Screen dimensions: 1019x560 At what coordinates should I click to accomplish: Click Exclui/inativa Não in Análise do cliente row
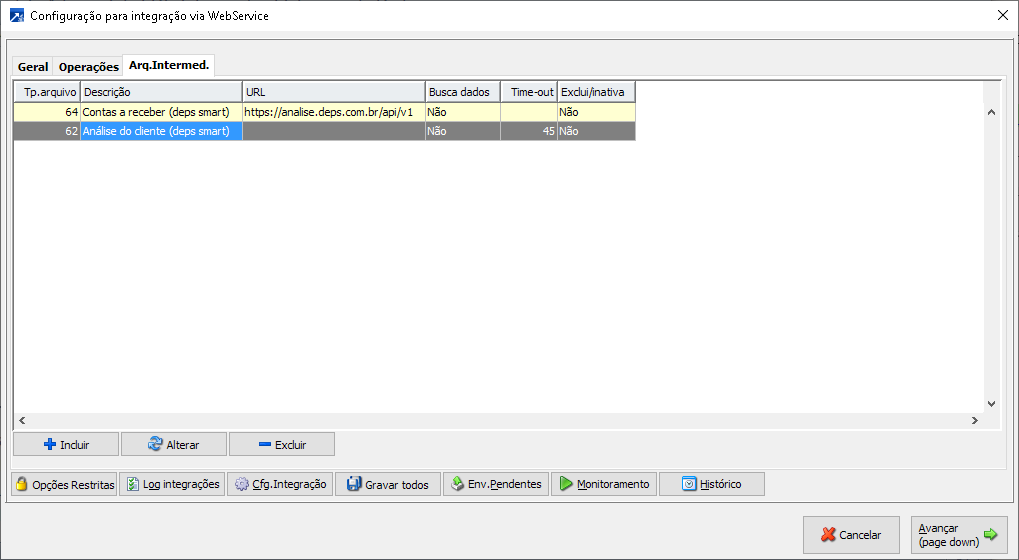596,131
